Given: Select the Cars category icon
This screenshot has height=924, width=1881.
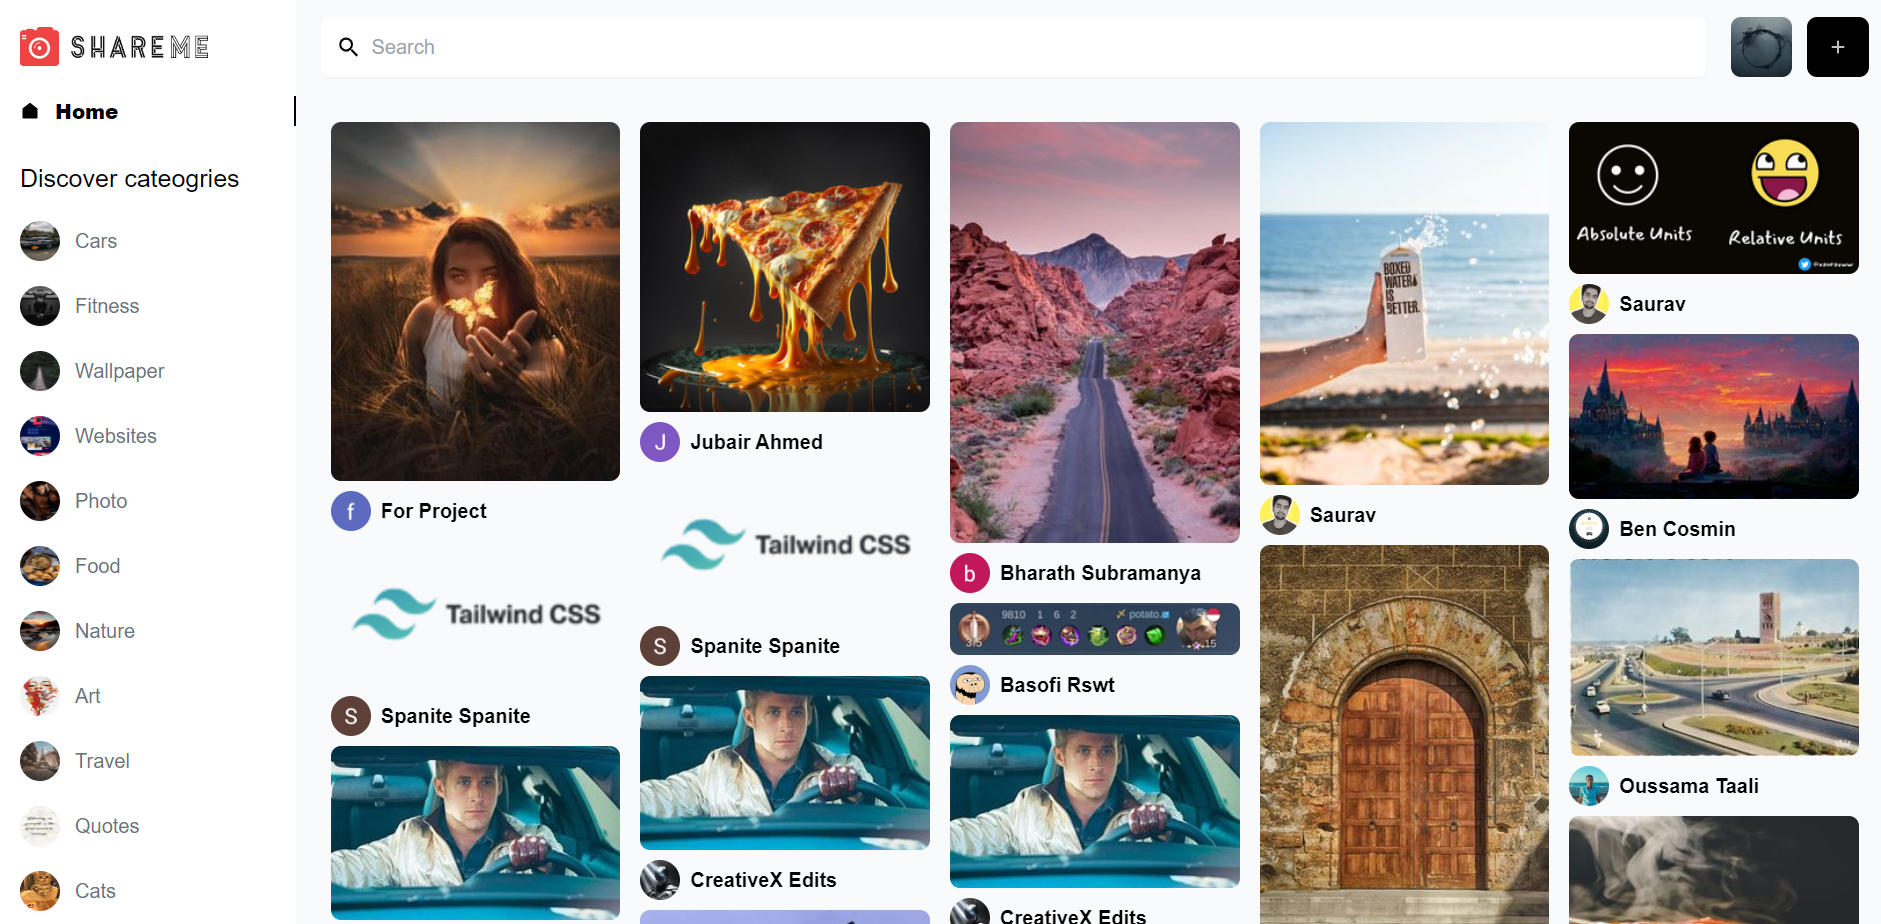Looking at the screenshot, I should click(x=39, y=241).
